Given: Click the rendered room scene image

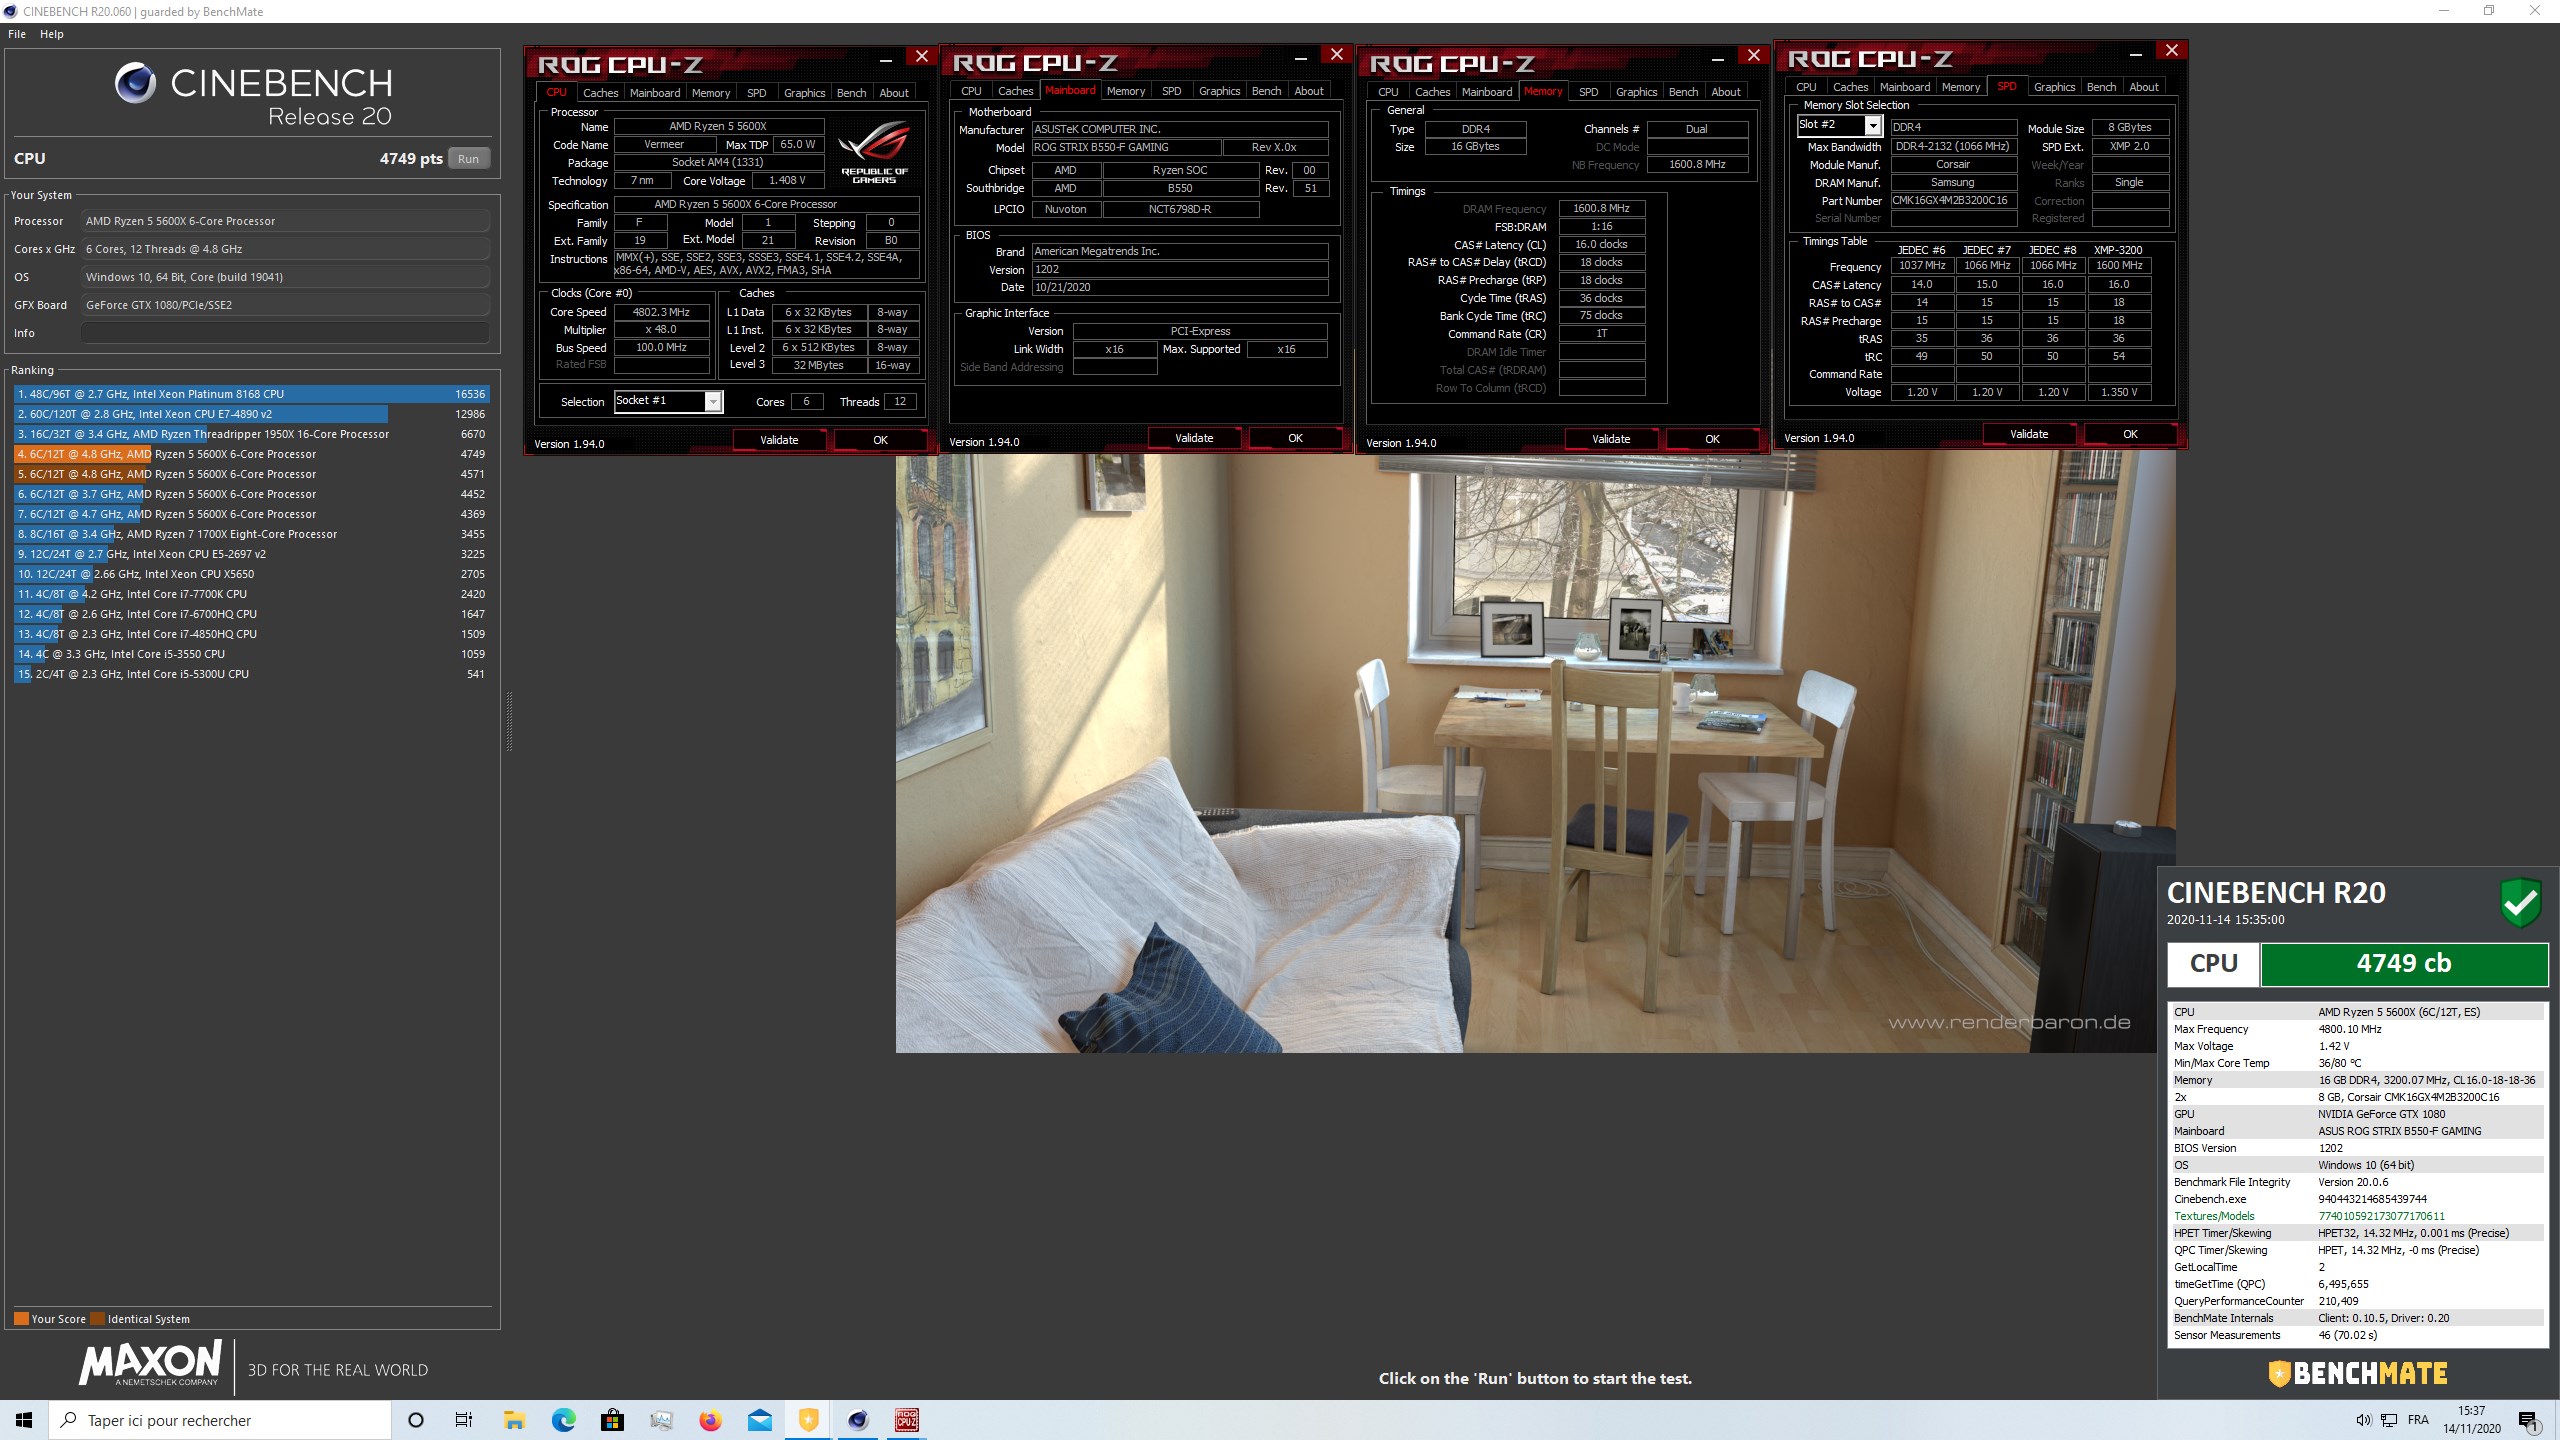Looking at the screenshot, I should pos(1534,753).
